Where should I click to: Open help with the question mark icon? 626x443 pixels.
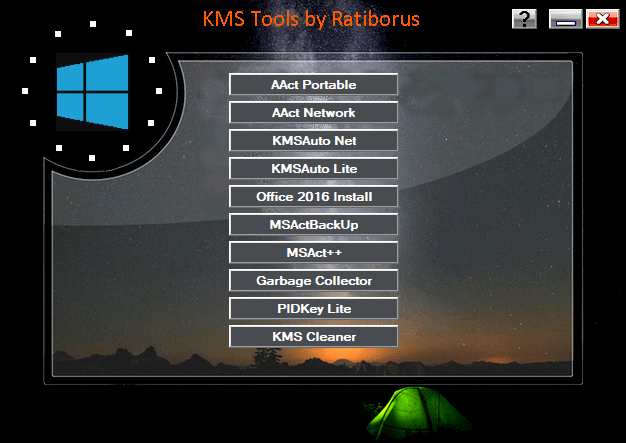pyautogui.click(x=524, y=19)
